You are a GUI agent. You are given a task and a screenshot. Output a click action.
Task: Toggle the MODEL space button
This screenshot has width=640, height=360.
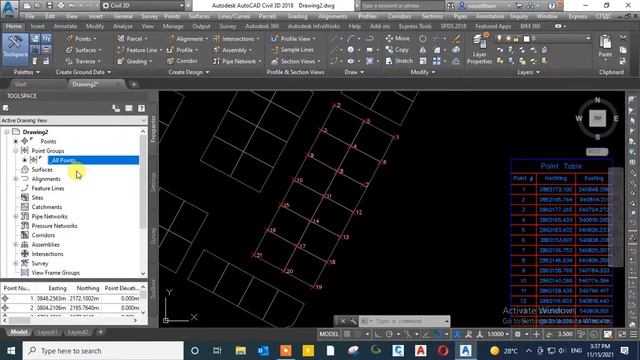coord(329,334)
